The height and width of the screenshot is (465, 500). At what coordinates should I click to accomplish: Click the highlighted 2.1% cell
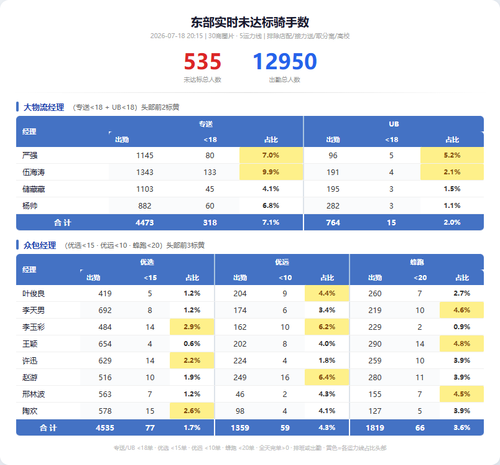[452, 172]
